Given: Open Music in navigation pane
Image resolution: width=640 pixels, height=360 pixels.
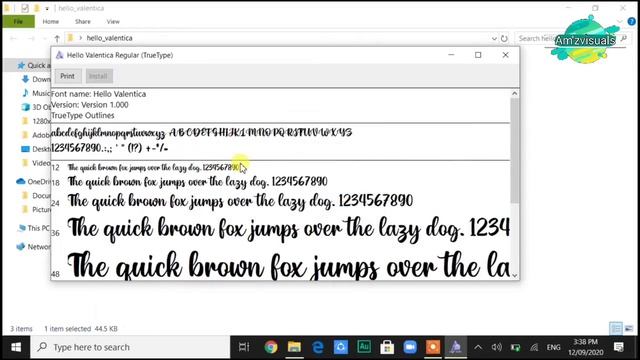Looking at the screenshot, I should tap(36, 93).
